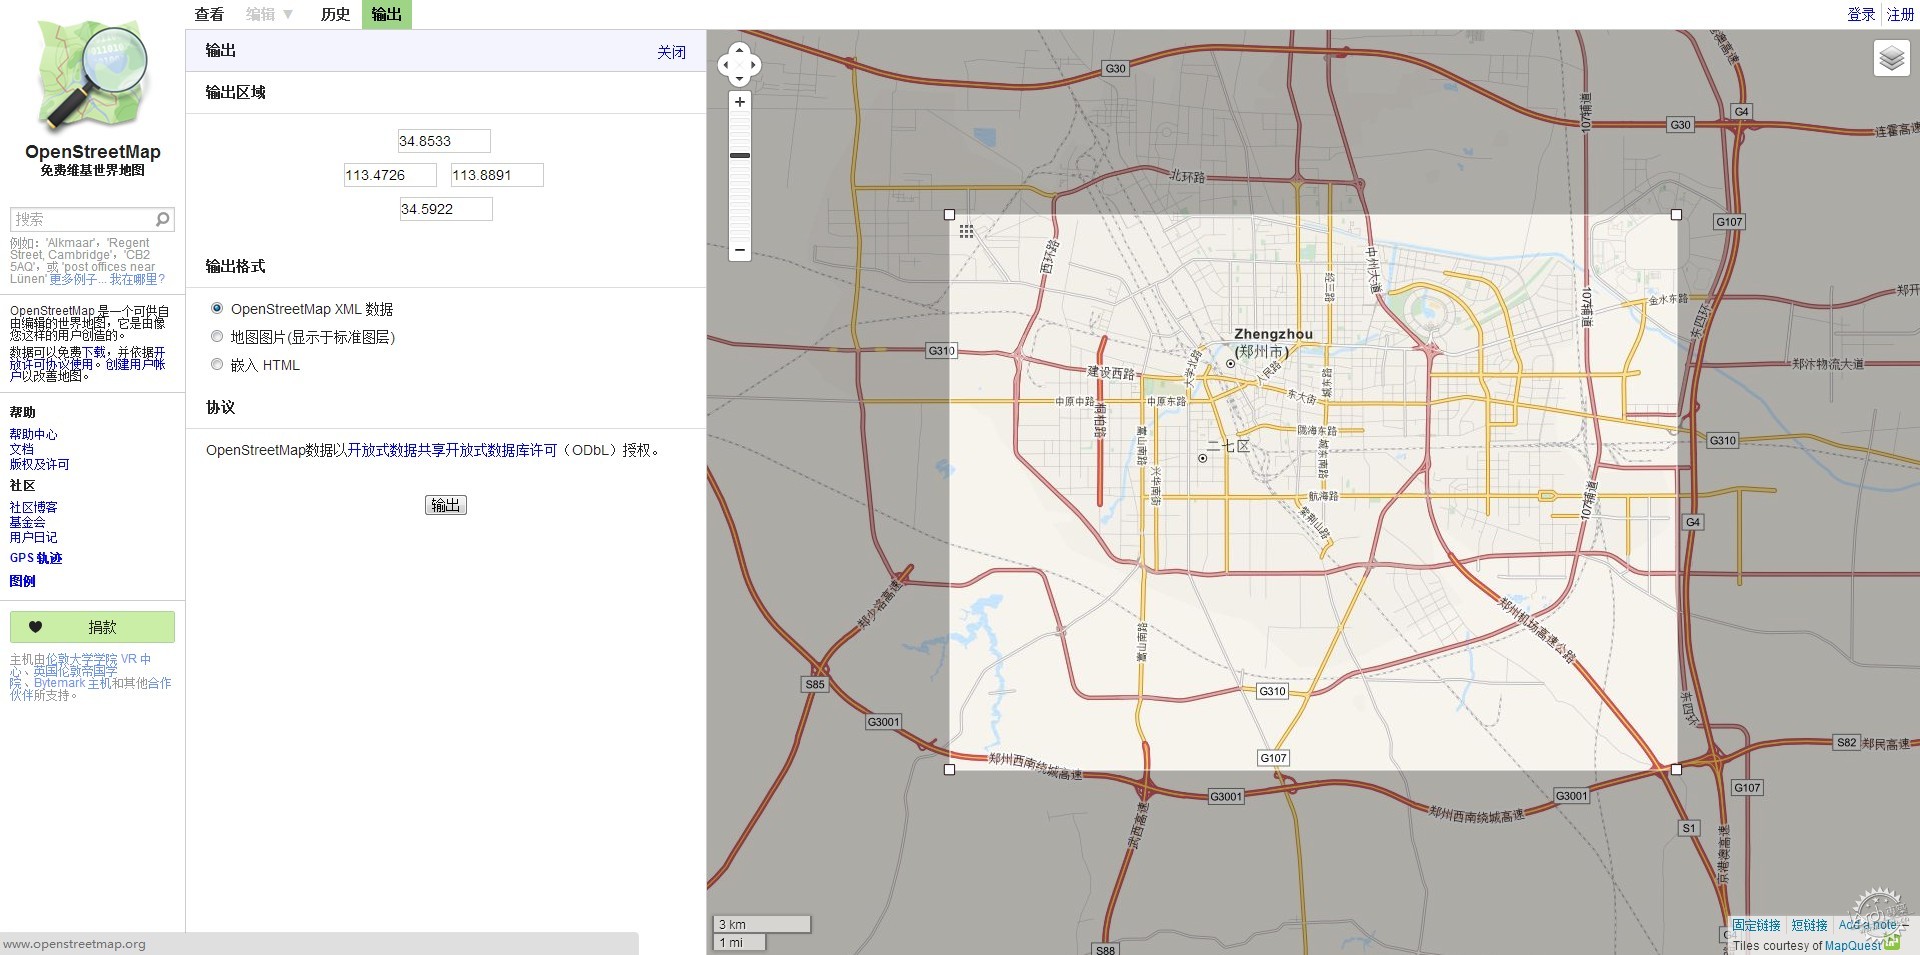Click the 二七区 district marker dot

tap(1203, 458)
